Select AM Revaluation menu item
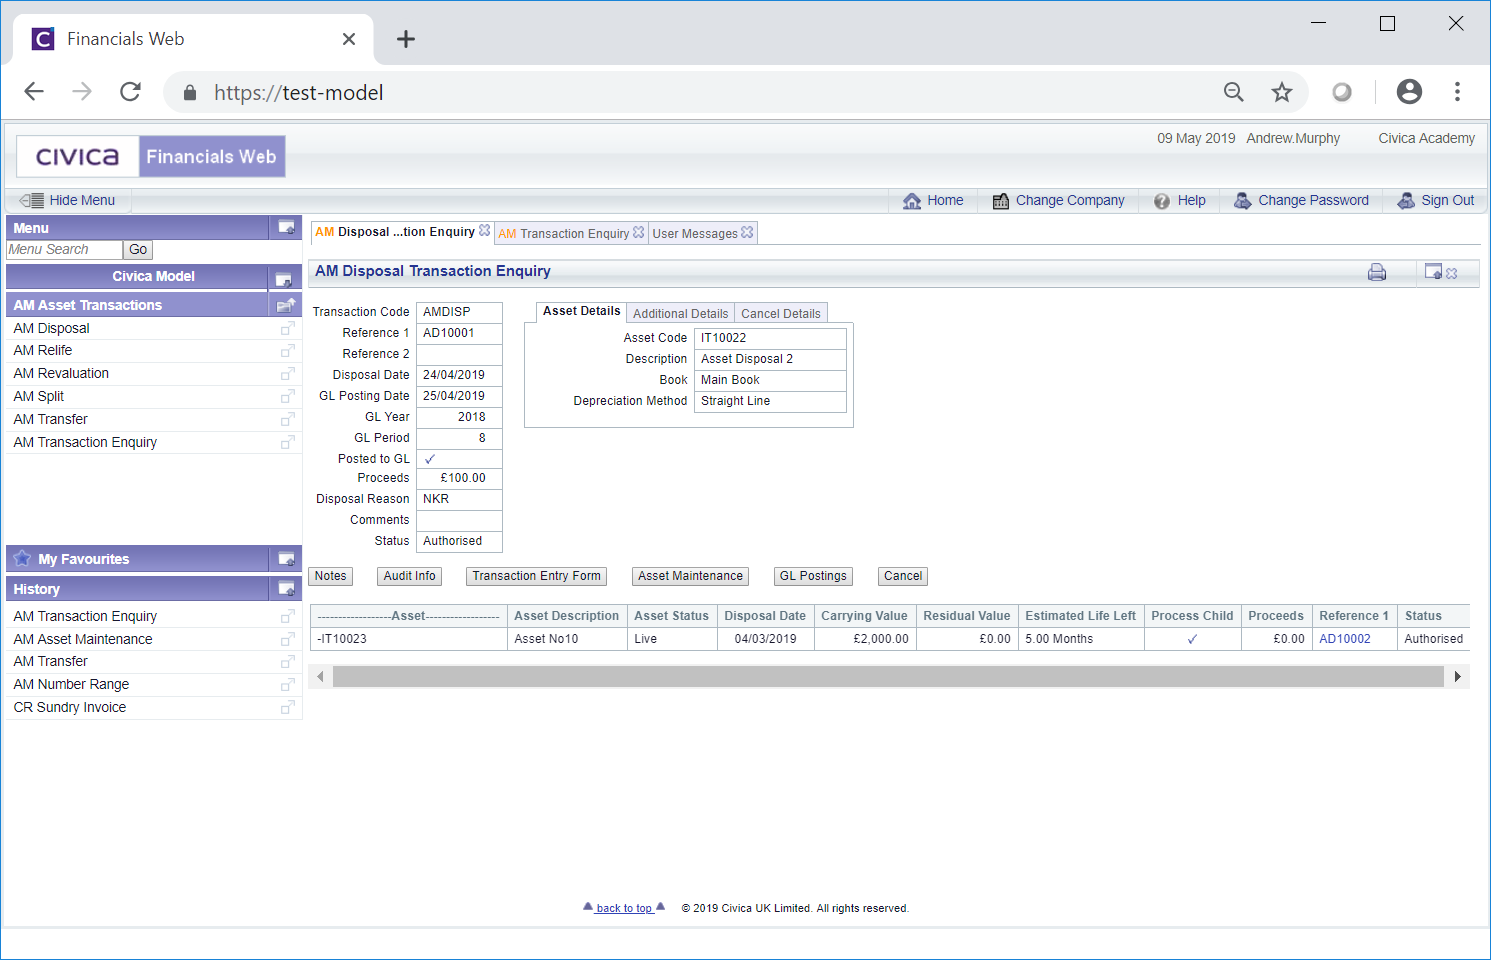This screenshot has height=960, width=1491. point(61,373)
